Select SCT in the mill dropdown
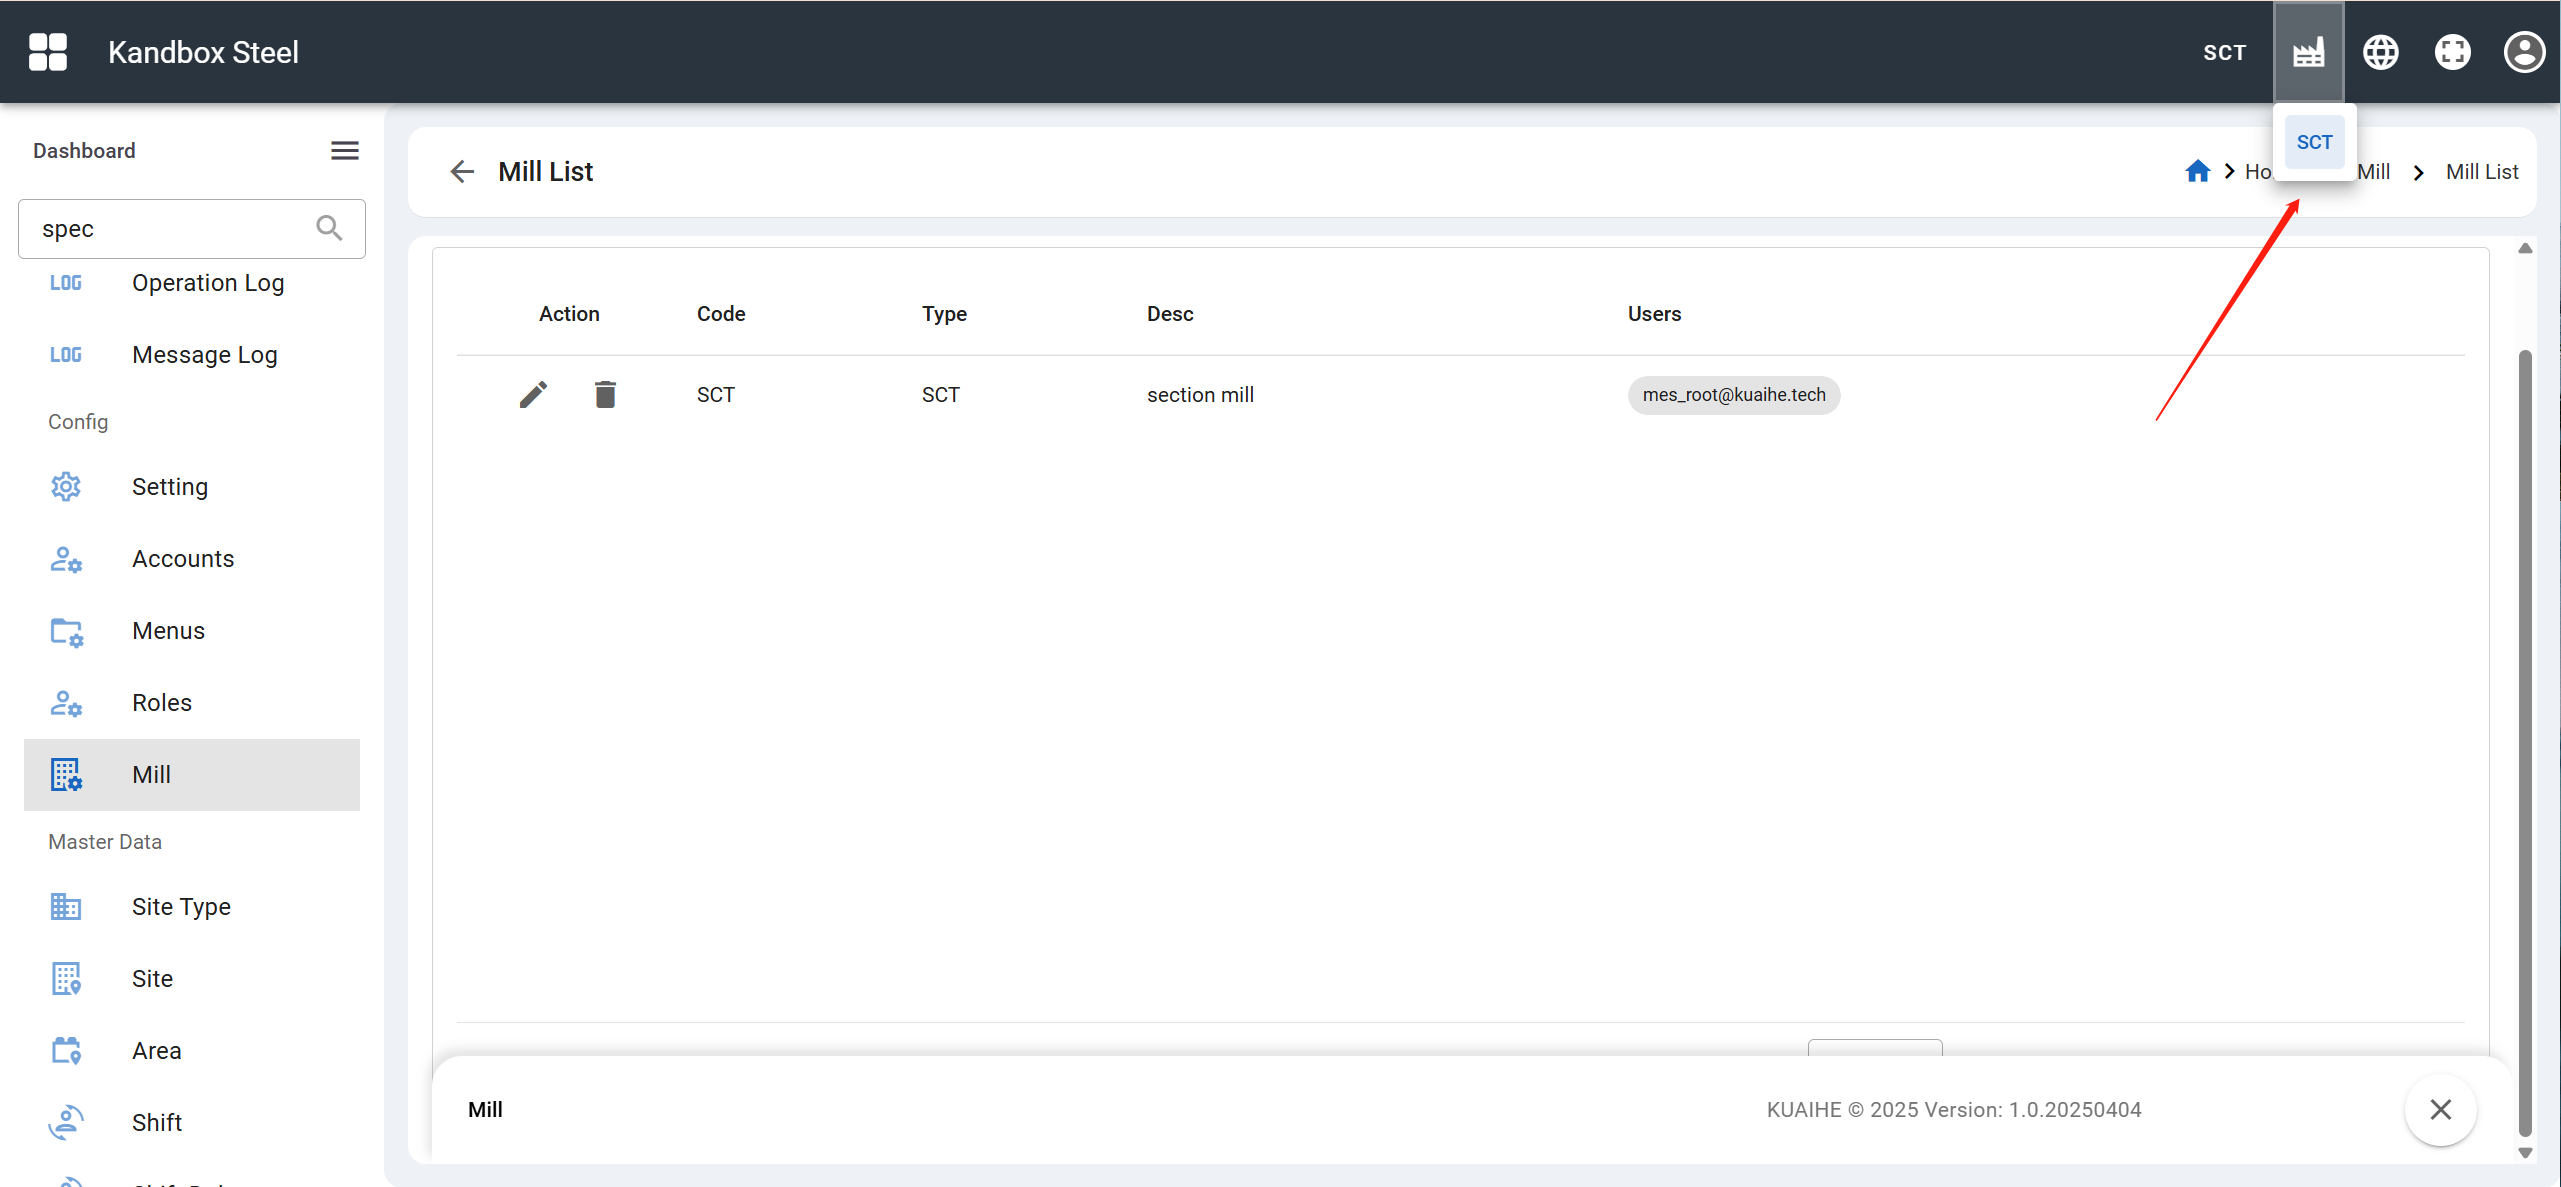The height and width of the screenshot is (1187, 2561). pyautogui.click(x=2313, y=142)
